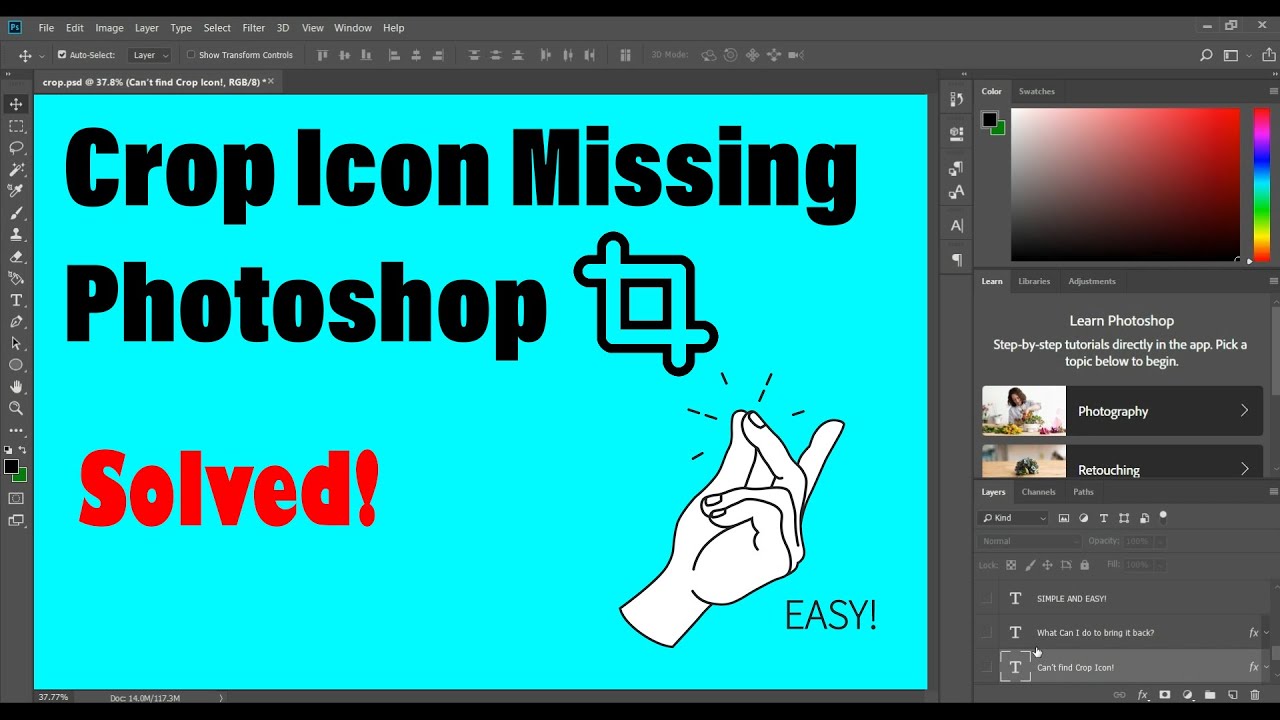Open the Kind filter dropdown
The image size is (1280, 720).
click(x=1013, y=517)
